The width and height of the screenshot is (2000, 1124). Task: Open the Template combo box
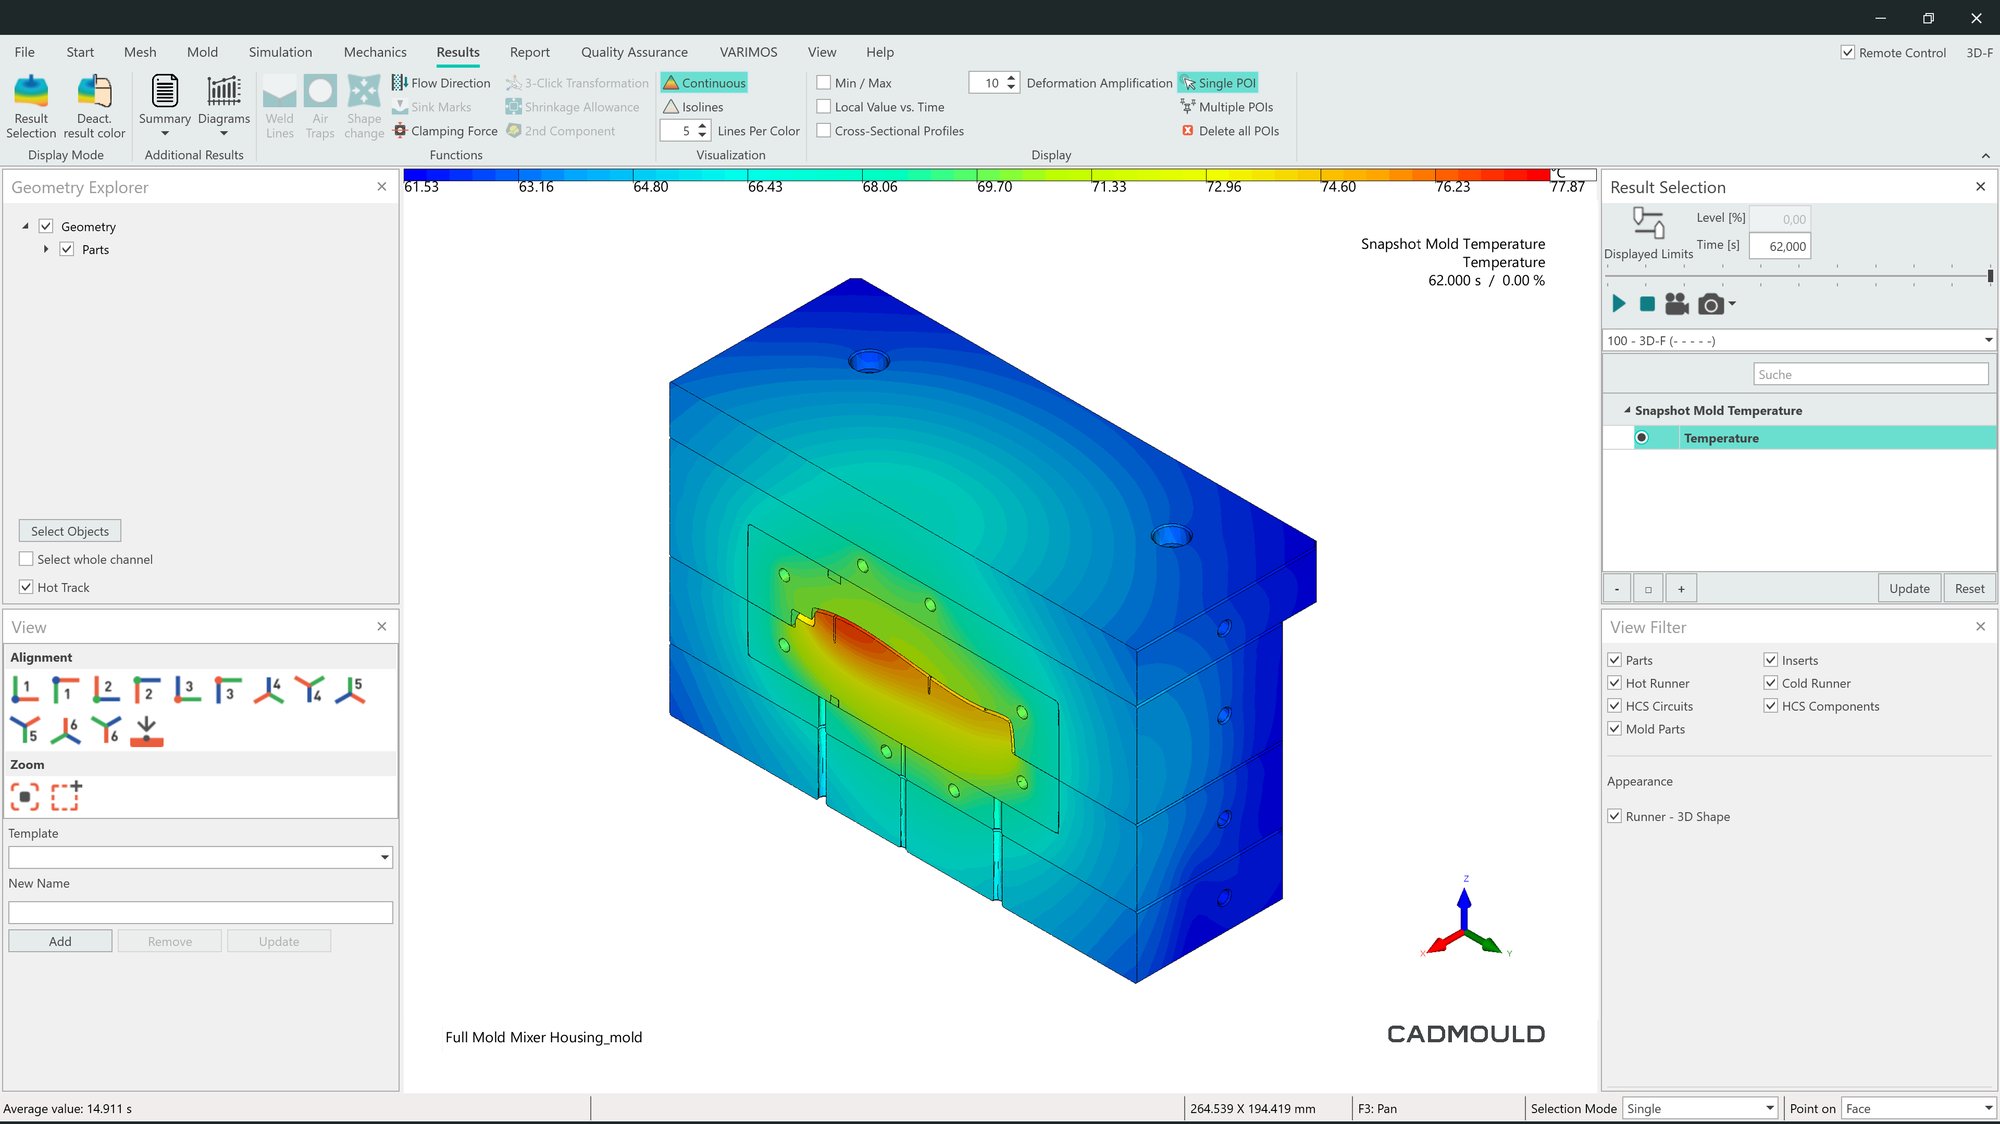pyautogui.click(x=384, y=857)
